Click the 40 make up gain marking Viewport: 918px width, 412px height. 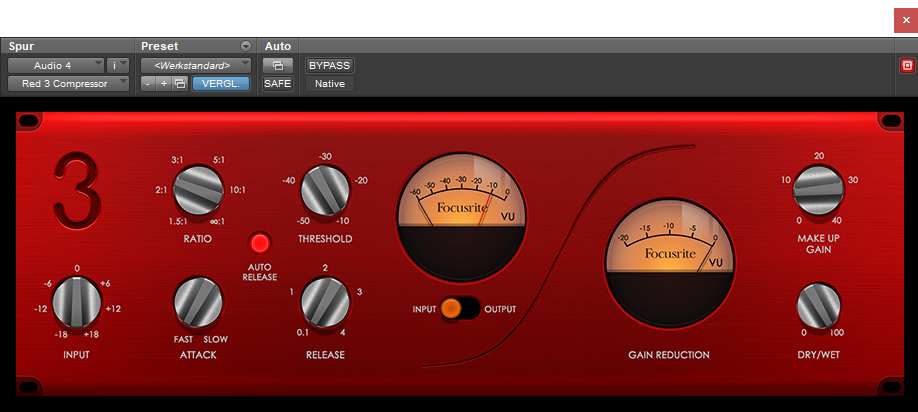click(836, 220)
